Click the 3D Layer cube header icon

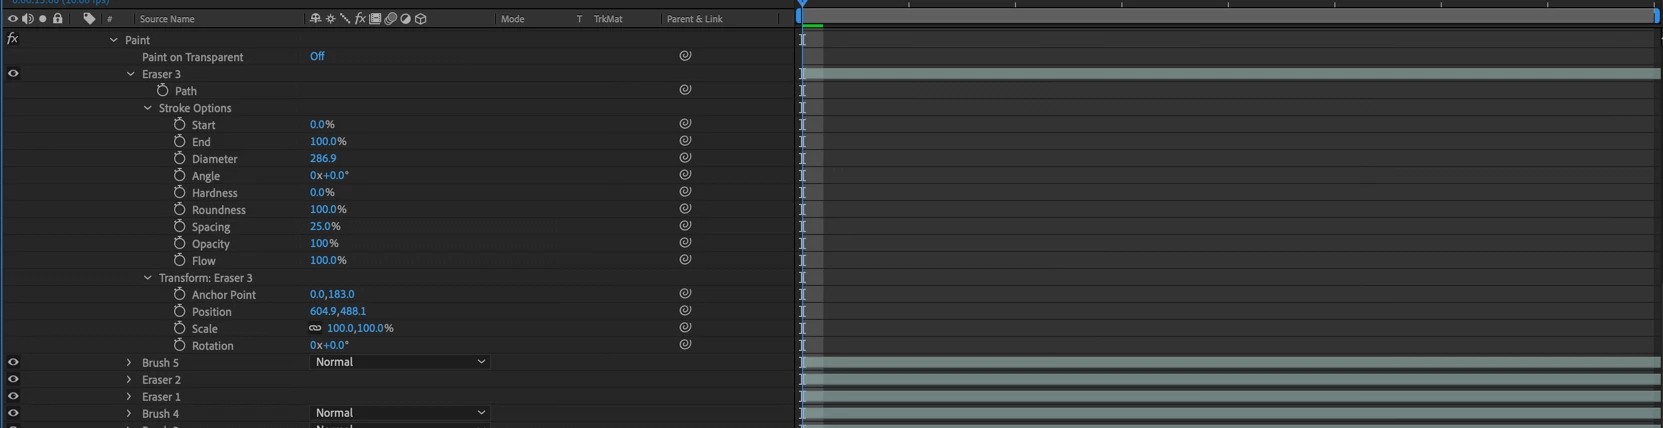[x=421, y=18]
